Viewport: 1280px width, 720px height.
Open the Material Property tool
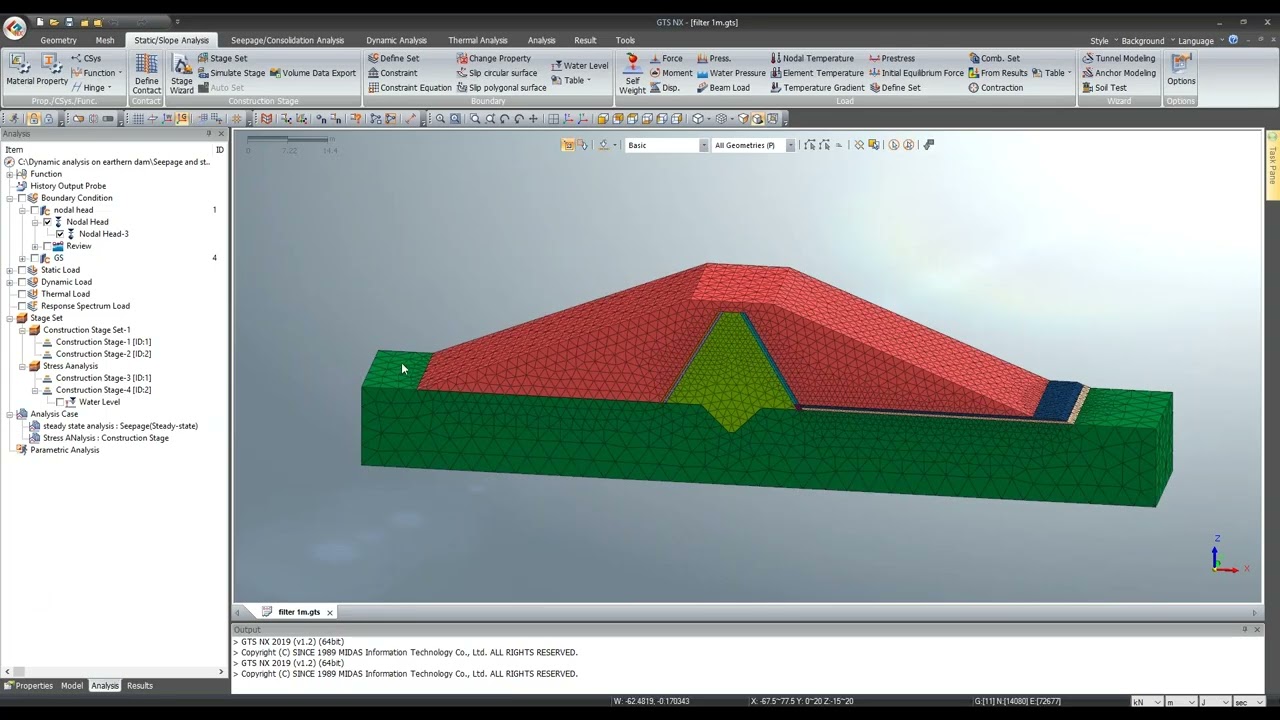coord(36,71)
